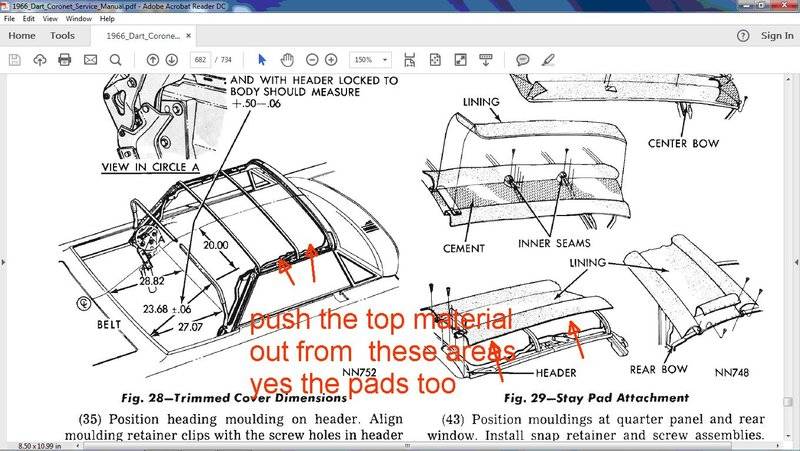Open fit-width scrolling page option

pos(409,60)
